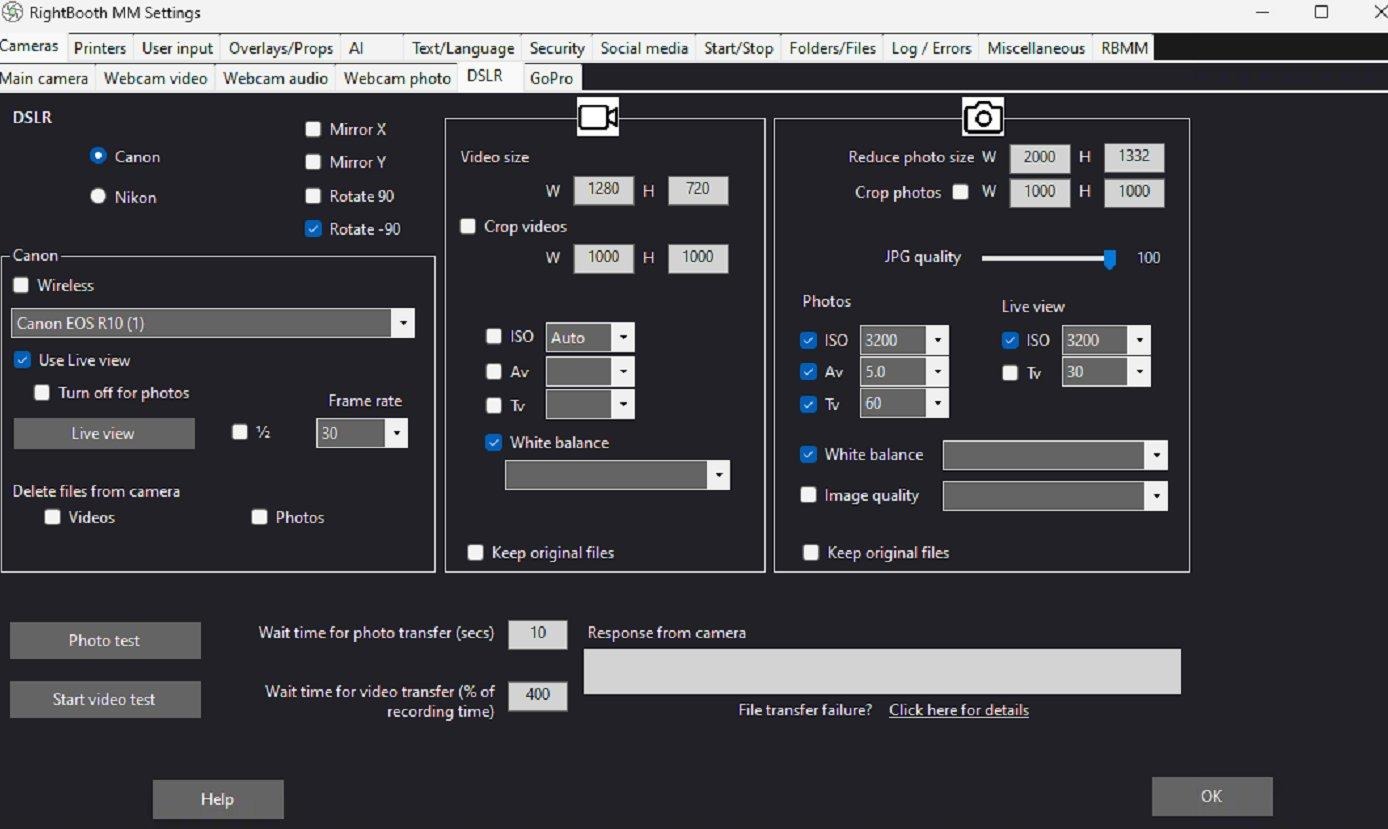Enable the Wireless checkbox
Image resolution: width=1388 pixels, height=829 pixels.
pyautogui.click(x=21, y=285)
